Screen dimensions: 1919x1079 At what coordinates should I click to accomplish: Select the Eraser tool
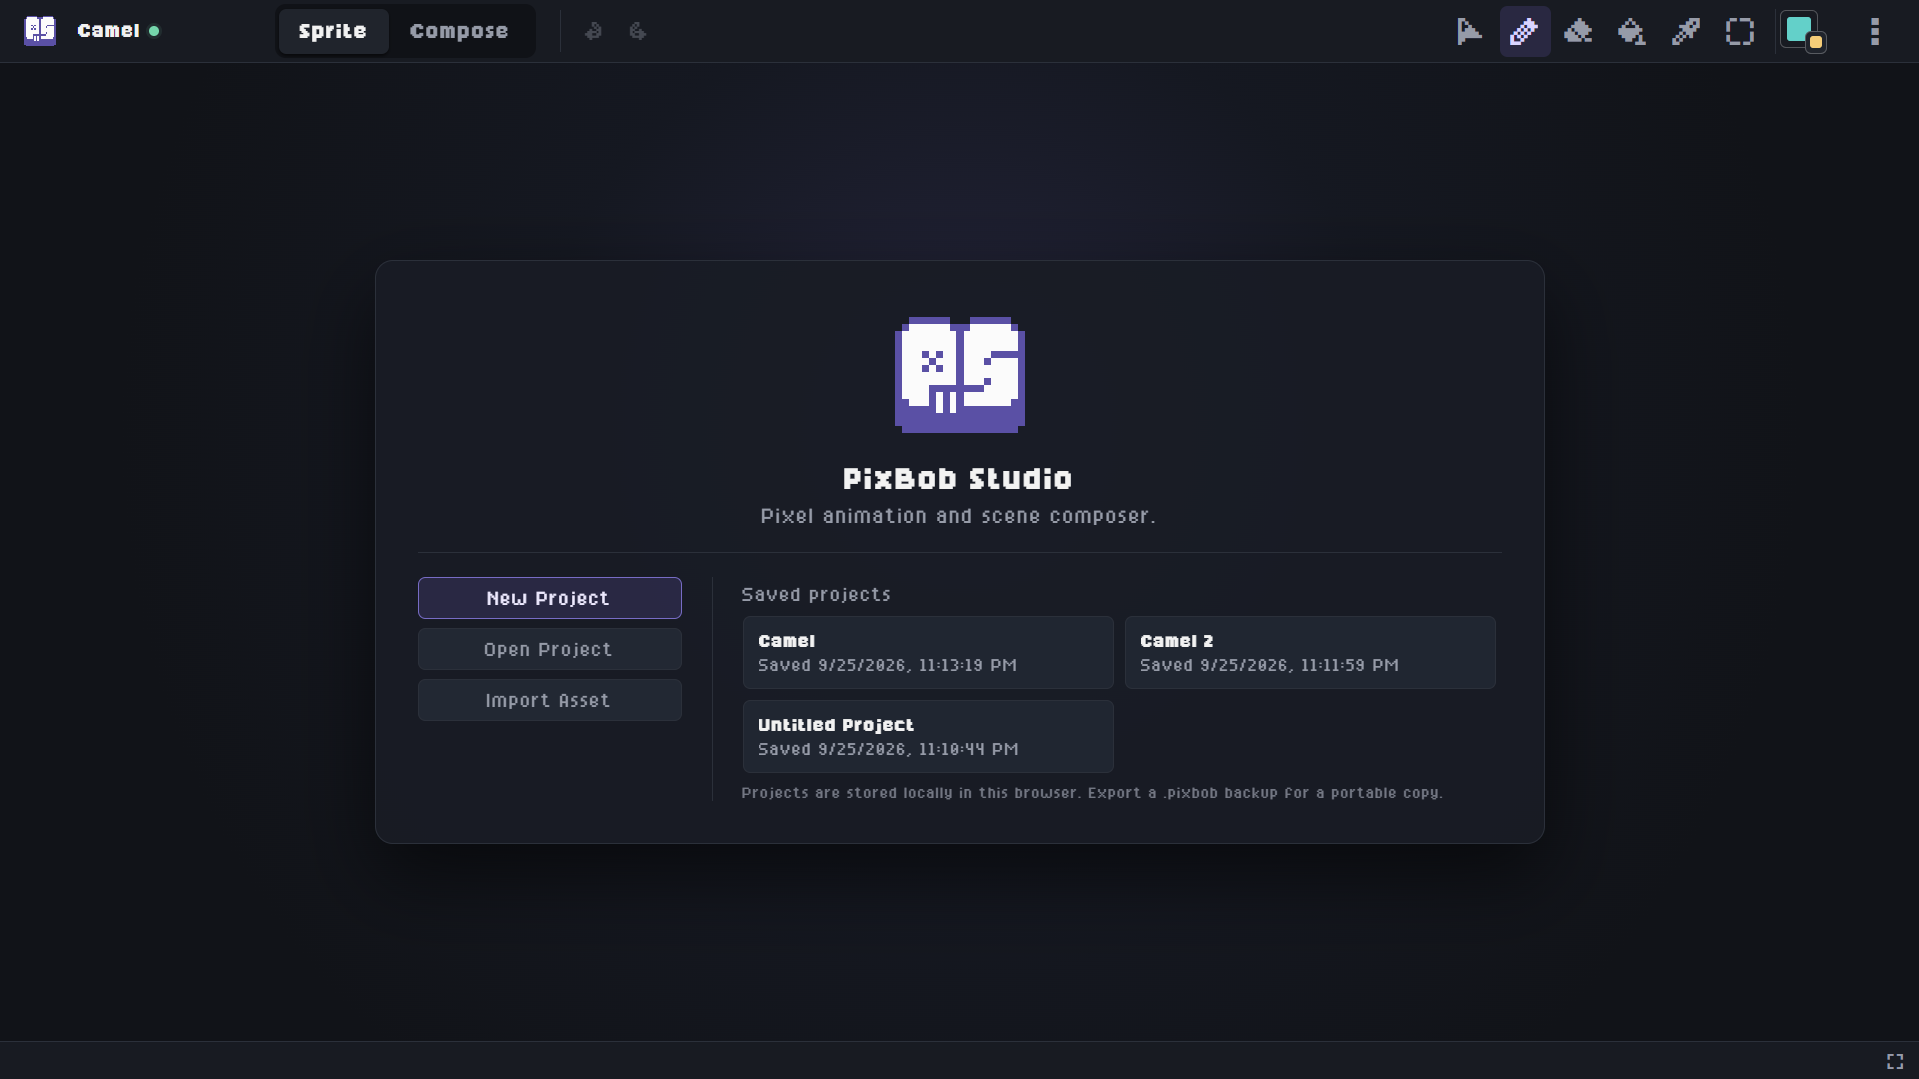(x=1578, y=31)
